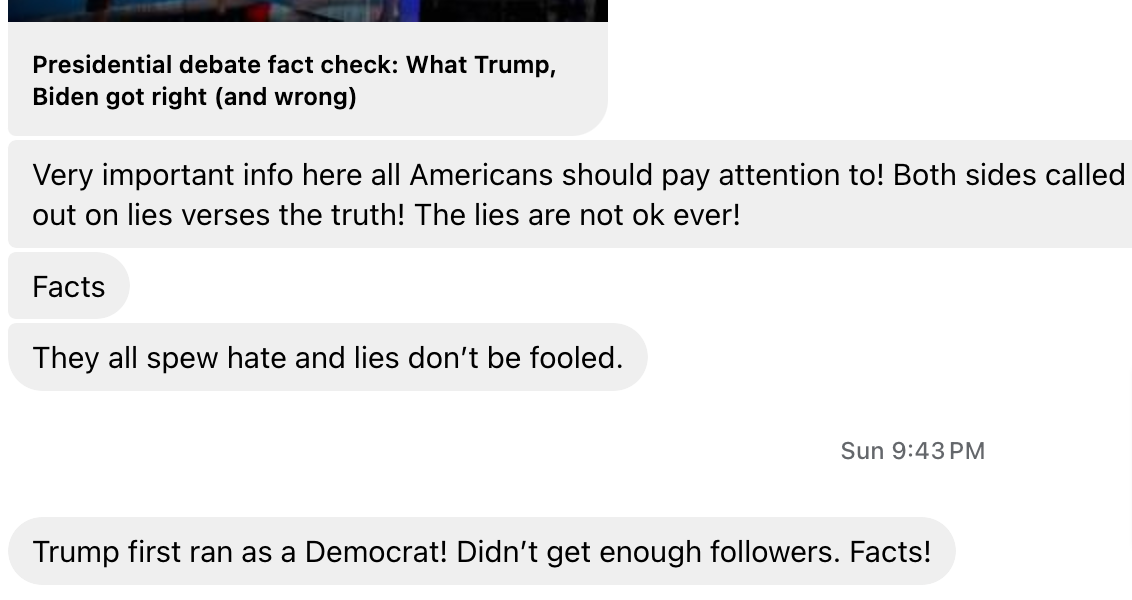Click the sentence 'Didn't get enough followers.'
The image size is (1132, 600).
pos(648,552)
